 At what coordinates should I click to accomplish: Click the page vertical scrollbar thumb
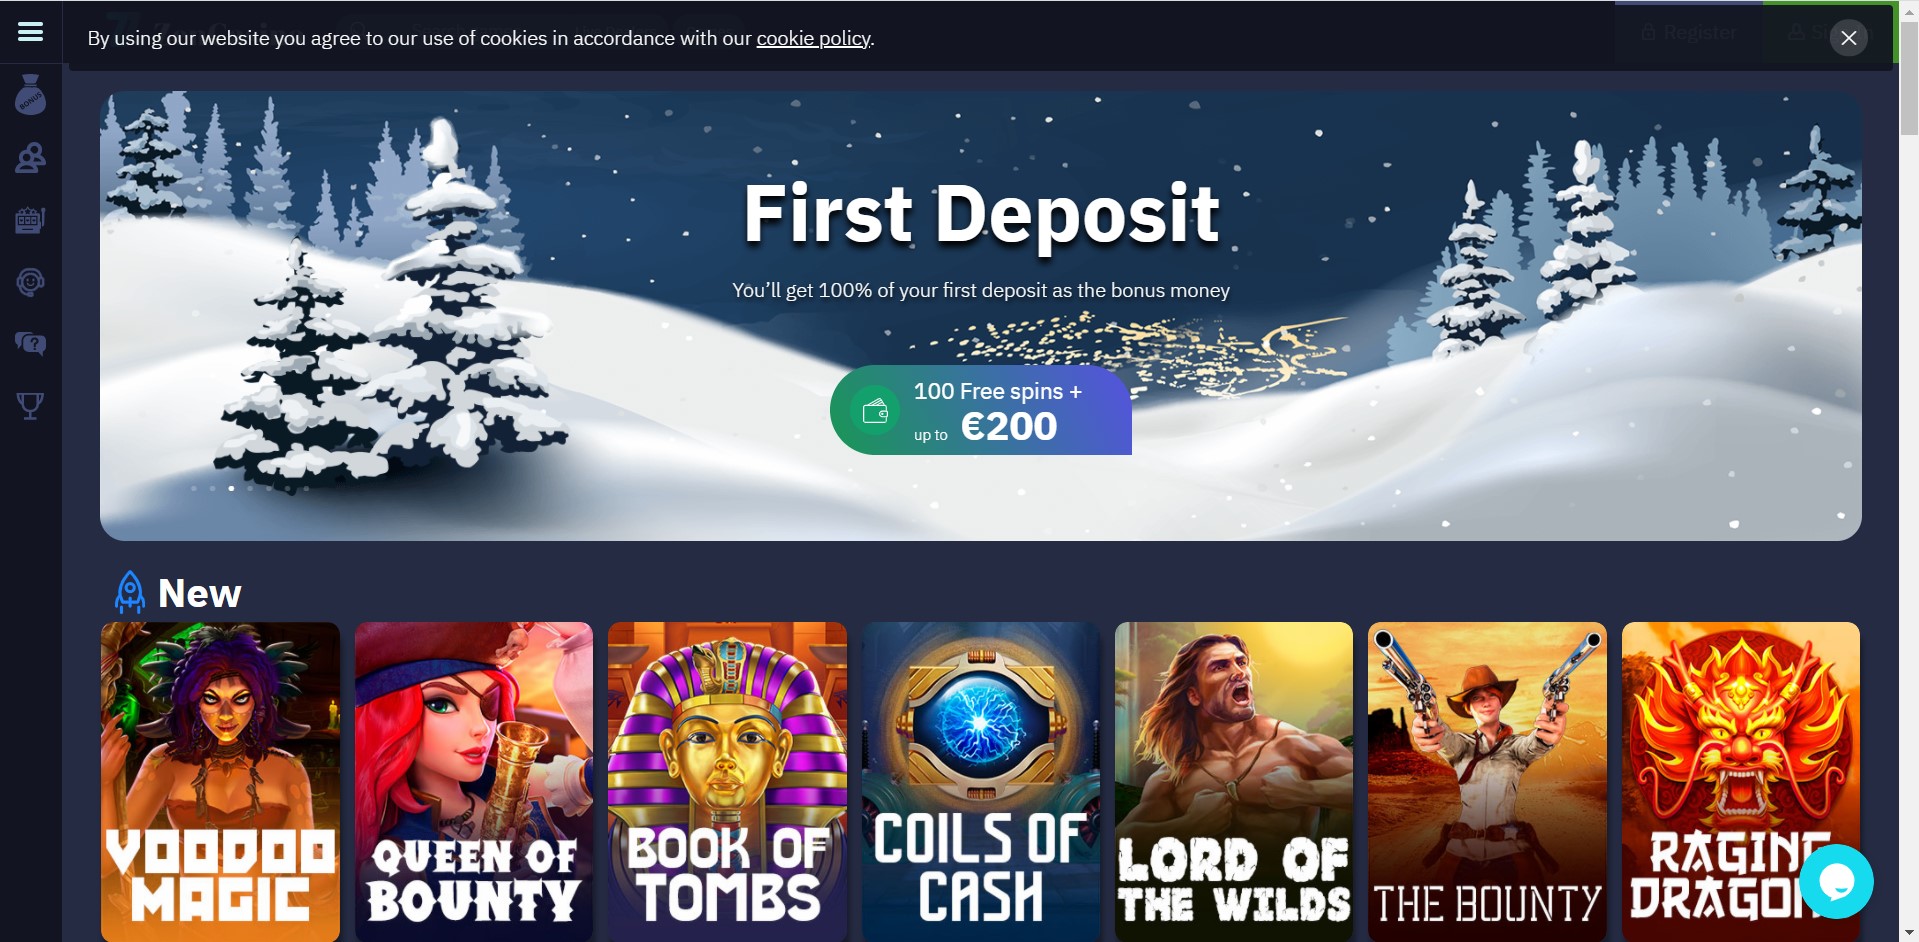click(x=1909, y=80)
